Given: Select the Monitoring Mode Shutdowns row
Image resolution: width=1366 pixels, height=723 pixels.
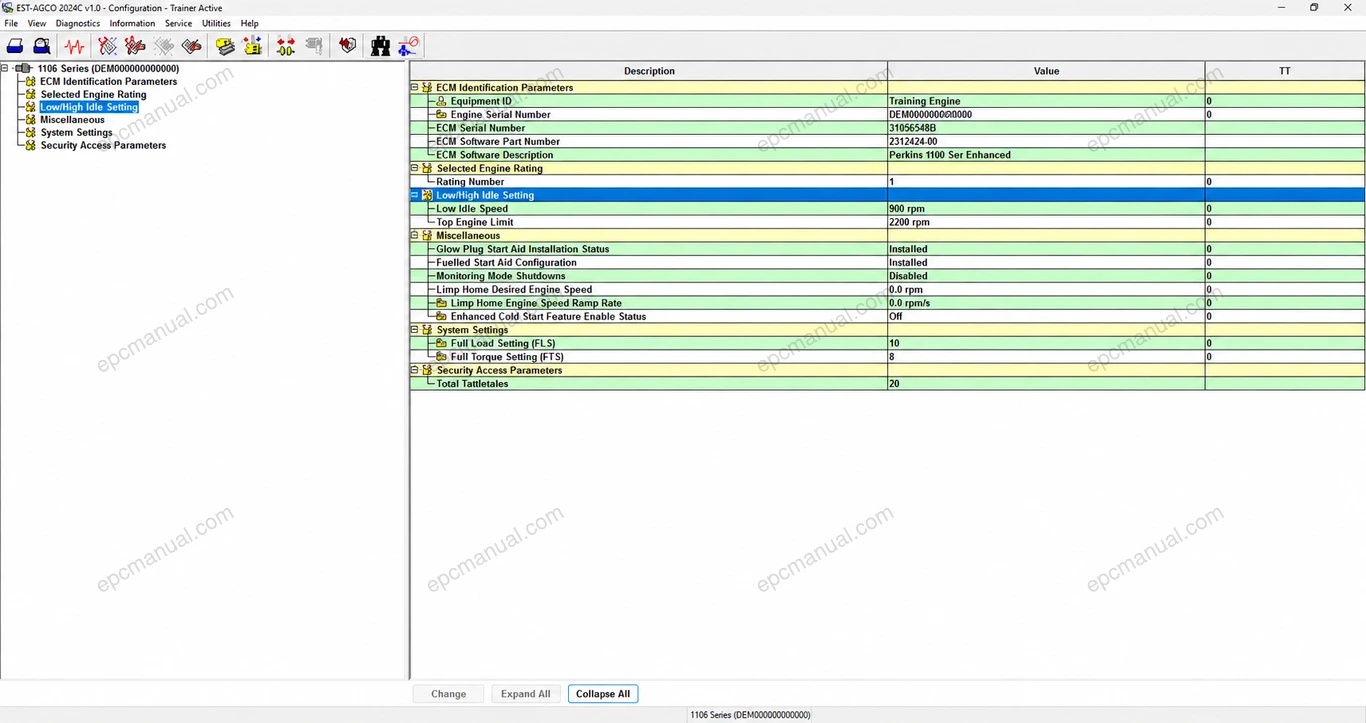Looking at the screenshot, I should [888, 276].
